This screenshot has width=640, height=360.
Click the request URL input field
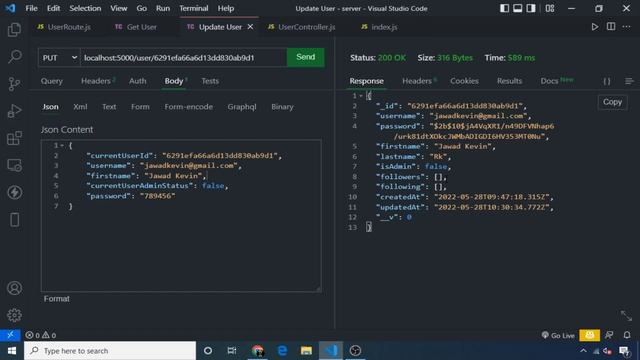184,58
